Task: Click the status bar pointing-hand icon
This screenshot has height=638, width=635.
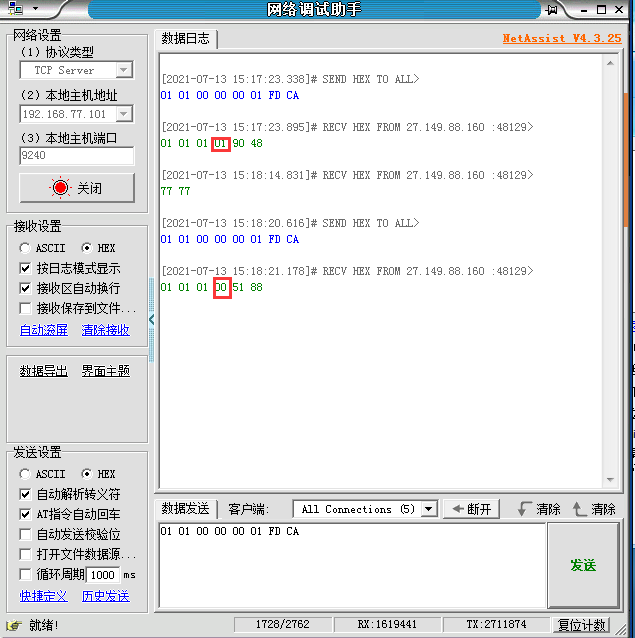Action: (x=14, y=625)
